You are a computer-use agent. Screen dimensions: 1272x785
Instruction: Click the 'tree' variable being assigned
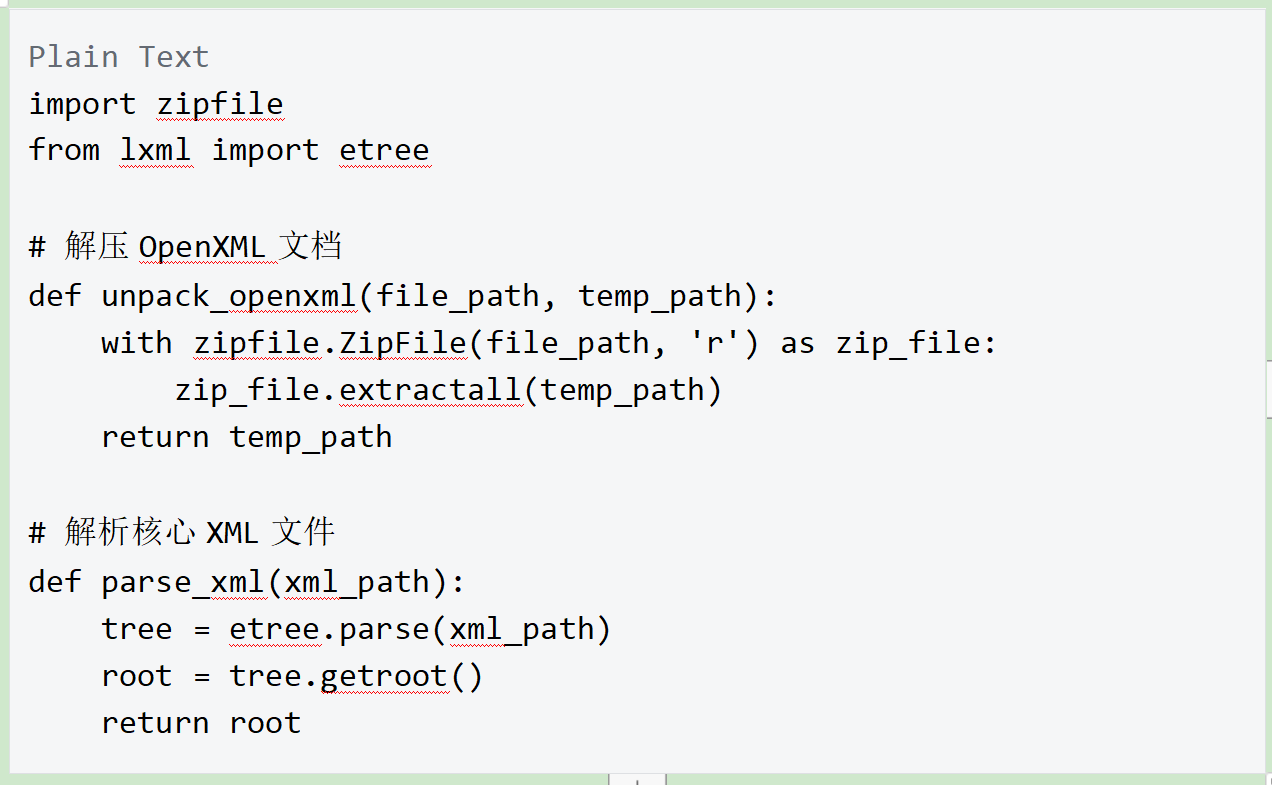point(137,629)
